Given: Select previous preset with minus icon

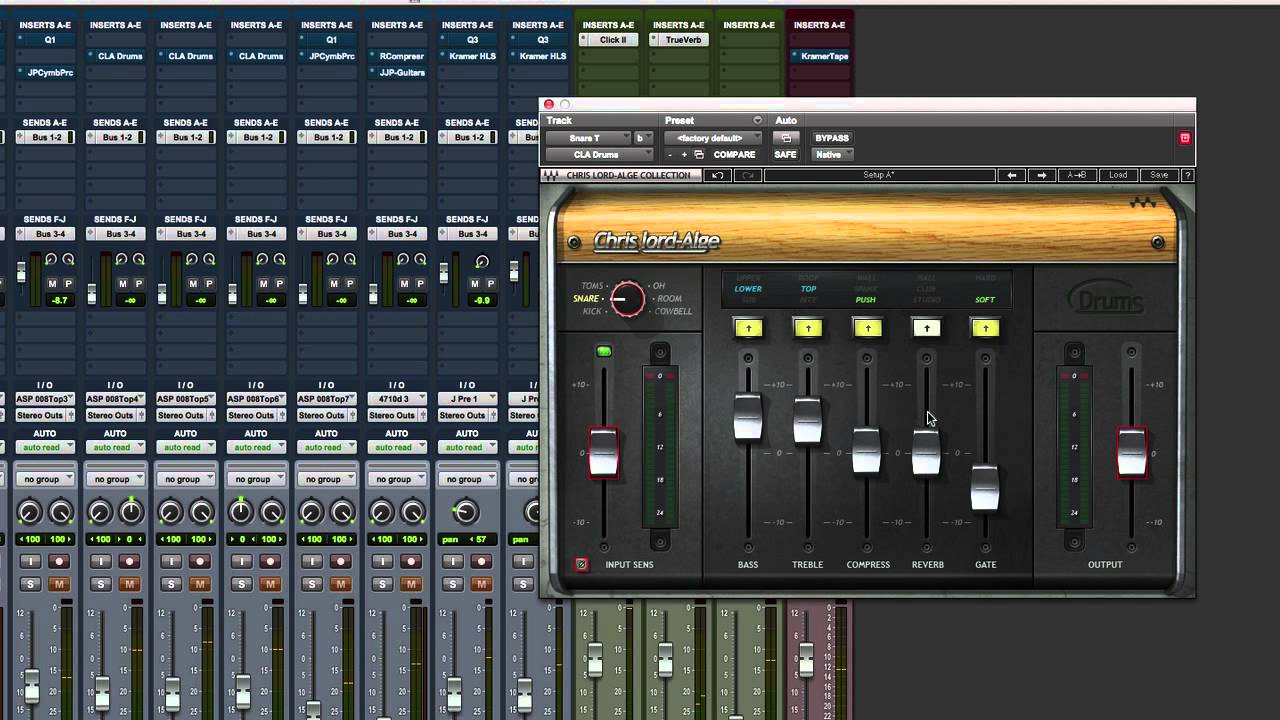Looking at the screenshot, I should coord(670,155).
